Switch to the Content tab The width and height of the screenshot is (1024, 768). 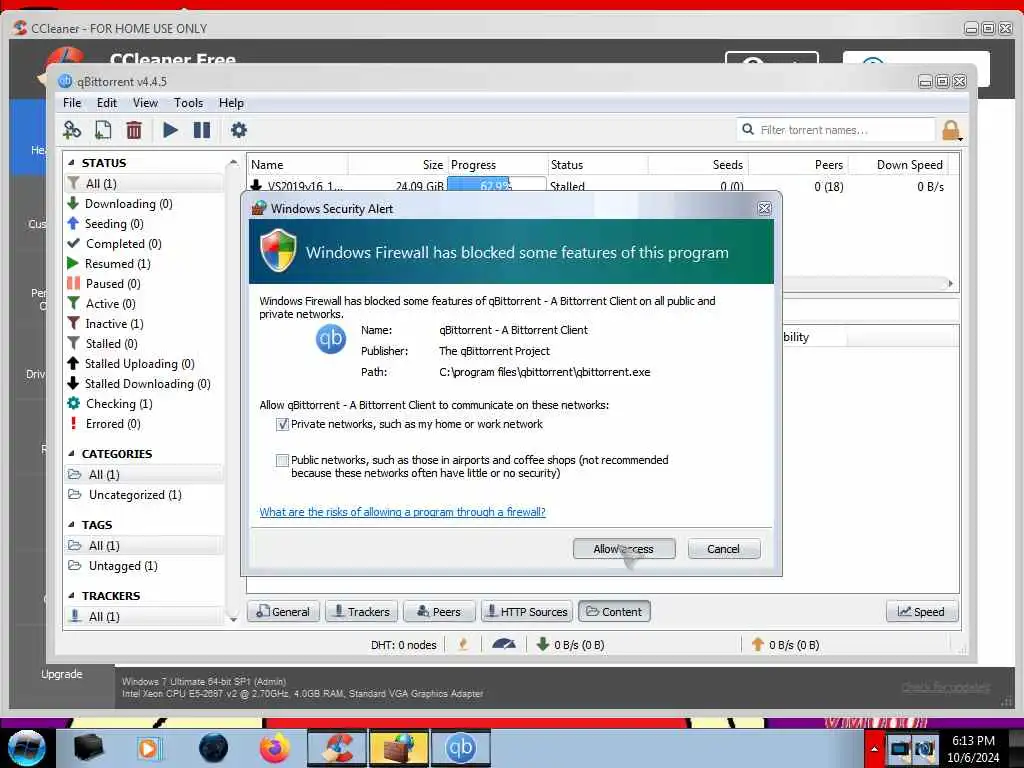(x=614, y=612)
